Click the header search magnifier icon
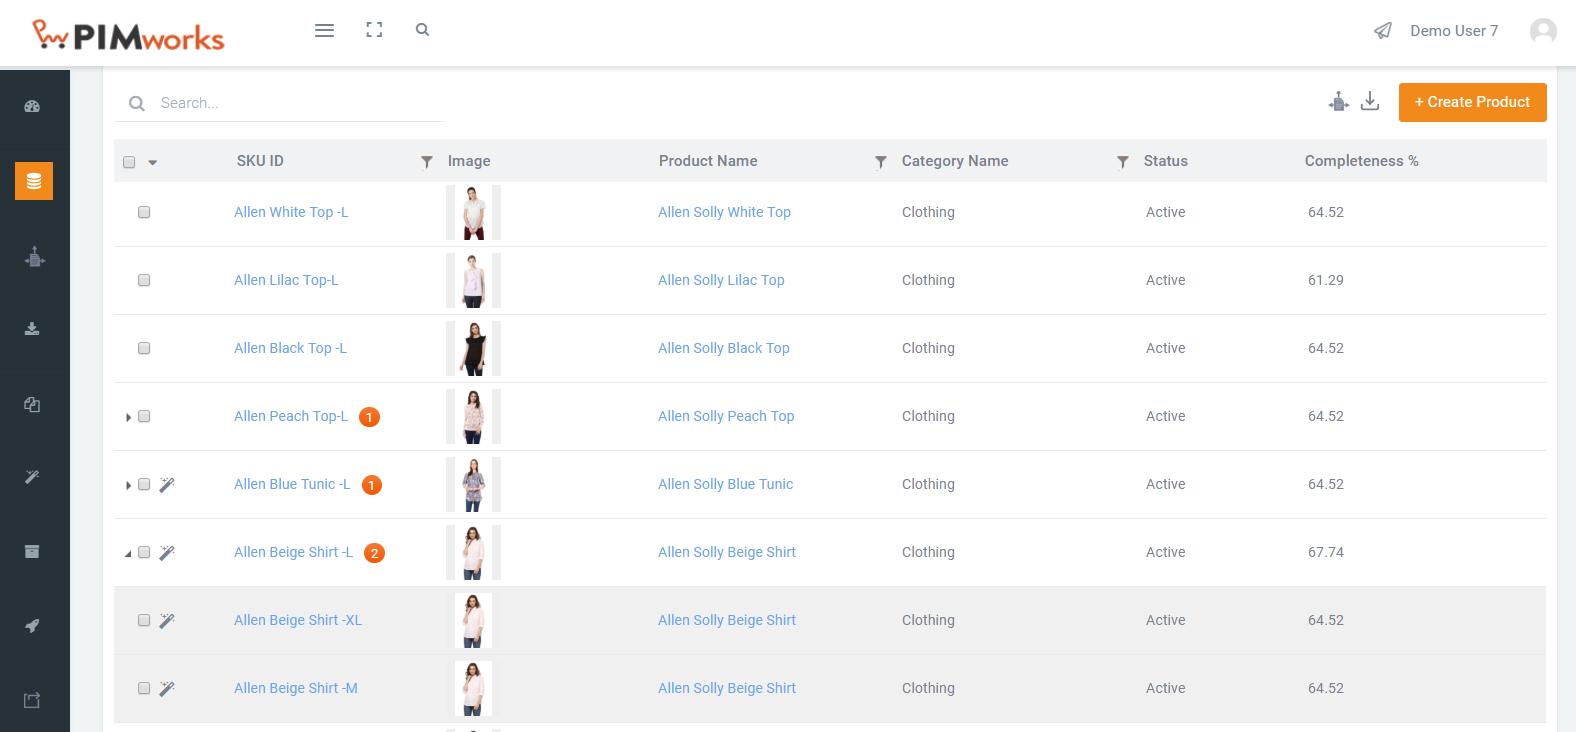The height and width of the screenshot is (732, 1576). click(x=422, y=30)
